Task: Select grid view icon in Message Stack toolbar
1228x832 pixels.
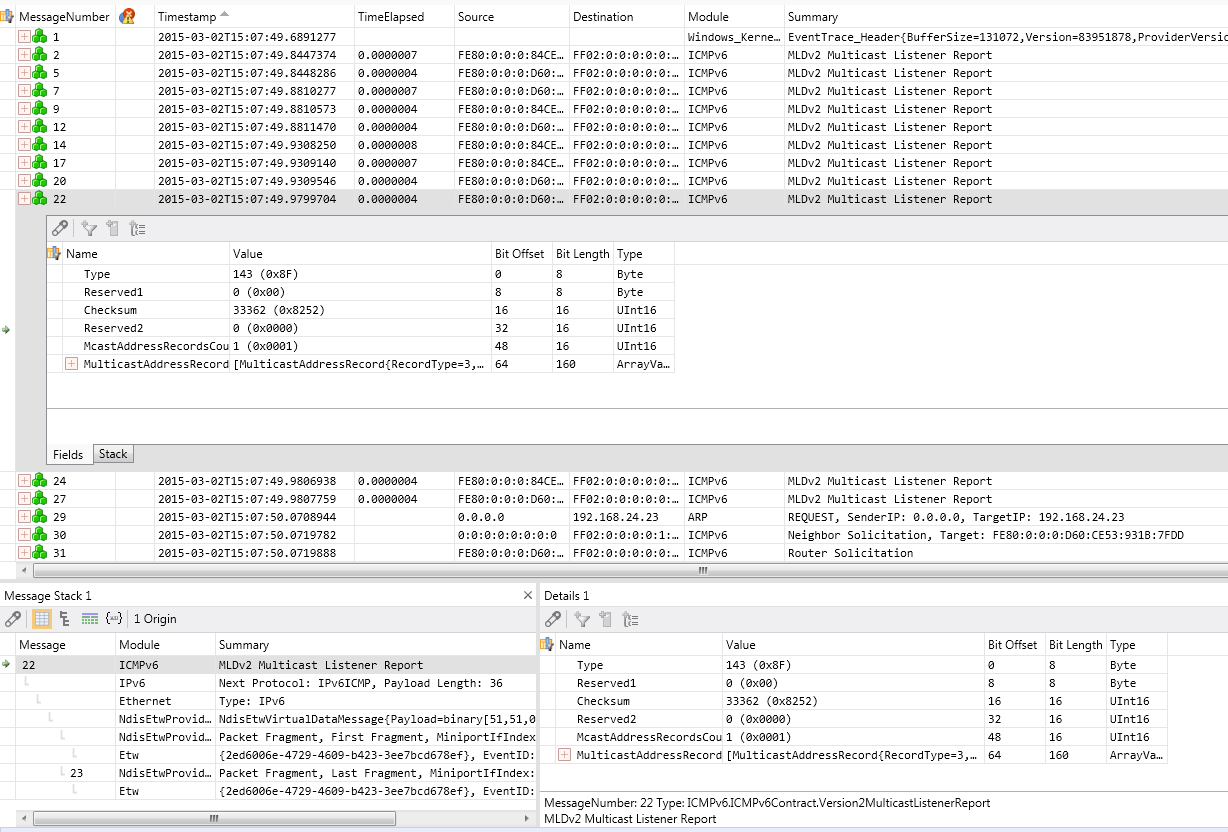Action: [42, 619]
